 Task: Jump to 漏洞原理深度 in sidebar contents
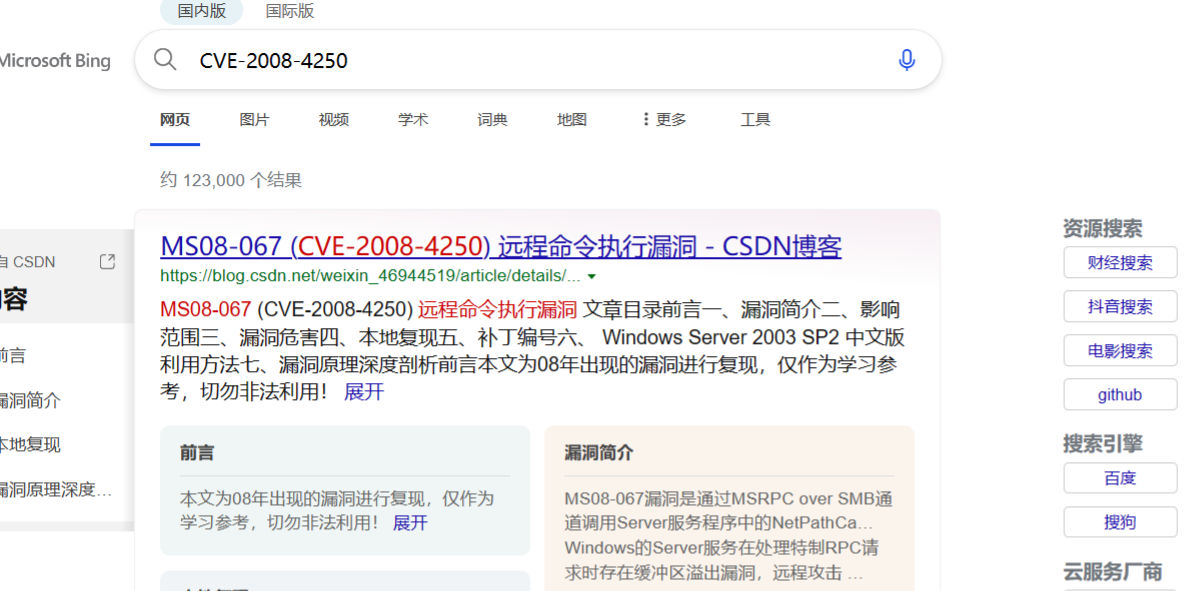[56, 490]
